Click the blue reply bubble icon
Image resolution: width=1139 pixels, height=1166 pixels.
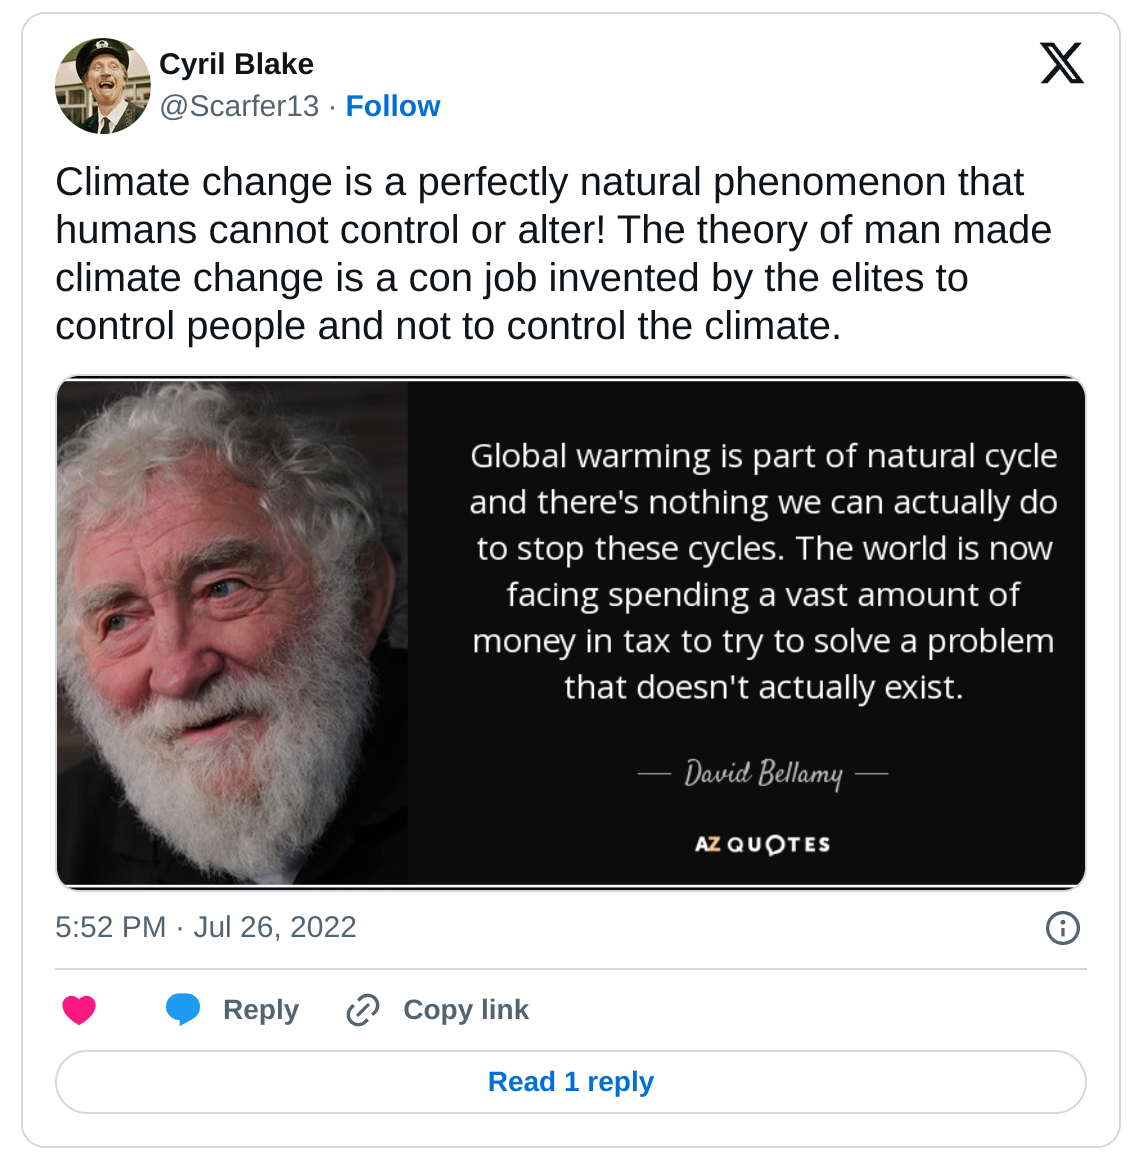[183, 1010]
